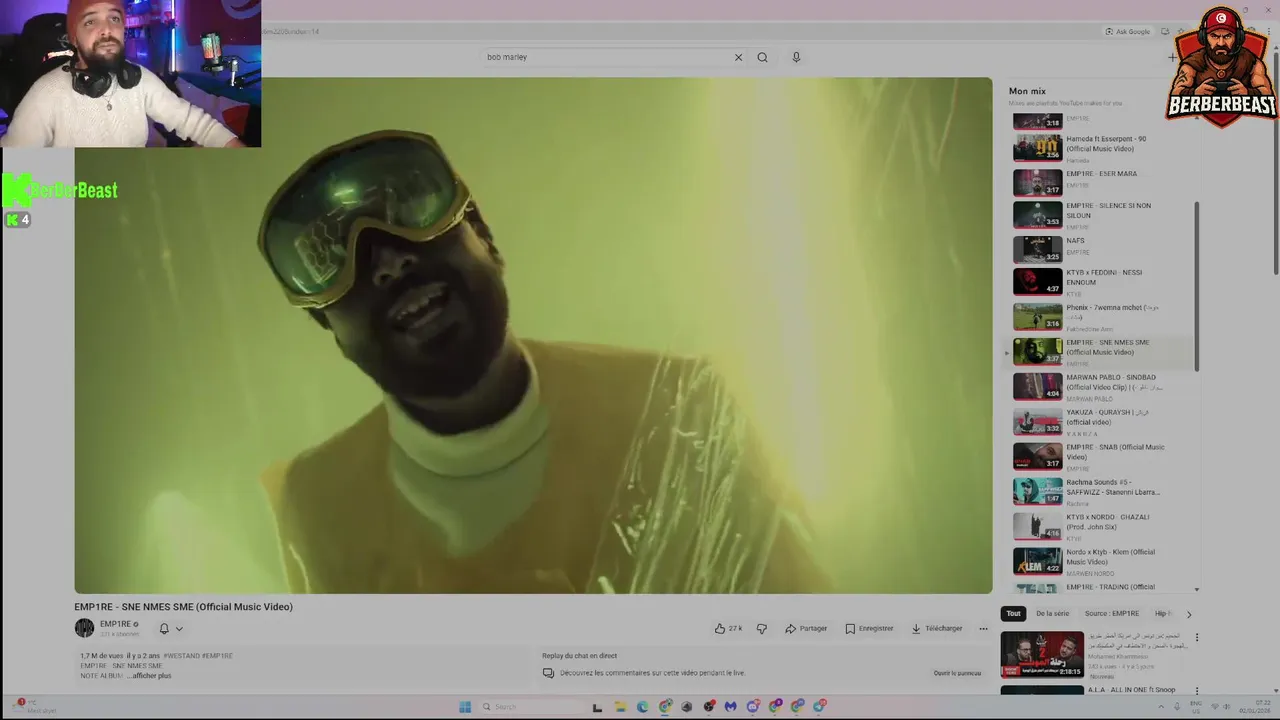The height and width of the screenshot is (720, 1280).
Task: Click the volume speaker icon in tray
Action: pos(1227,707)
